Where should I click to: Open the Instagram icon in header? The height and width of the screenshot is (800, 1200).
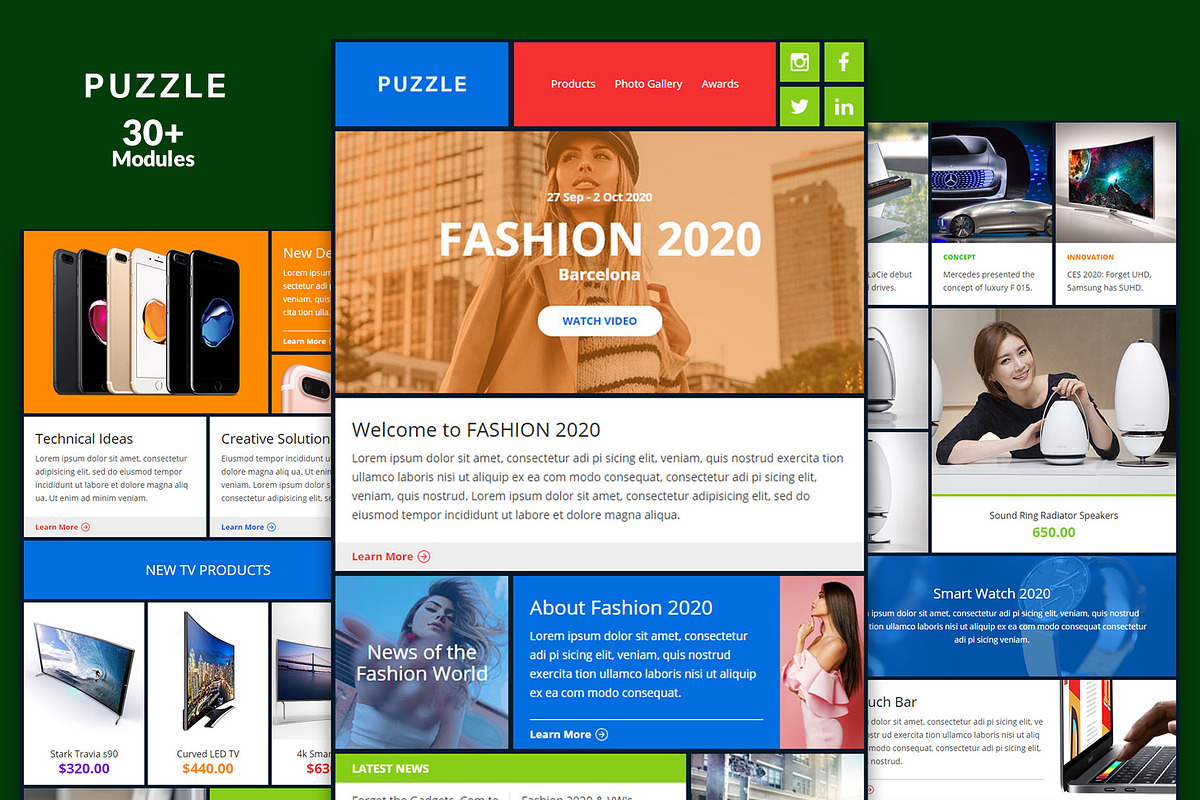coord(799,62)
